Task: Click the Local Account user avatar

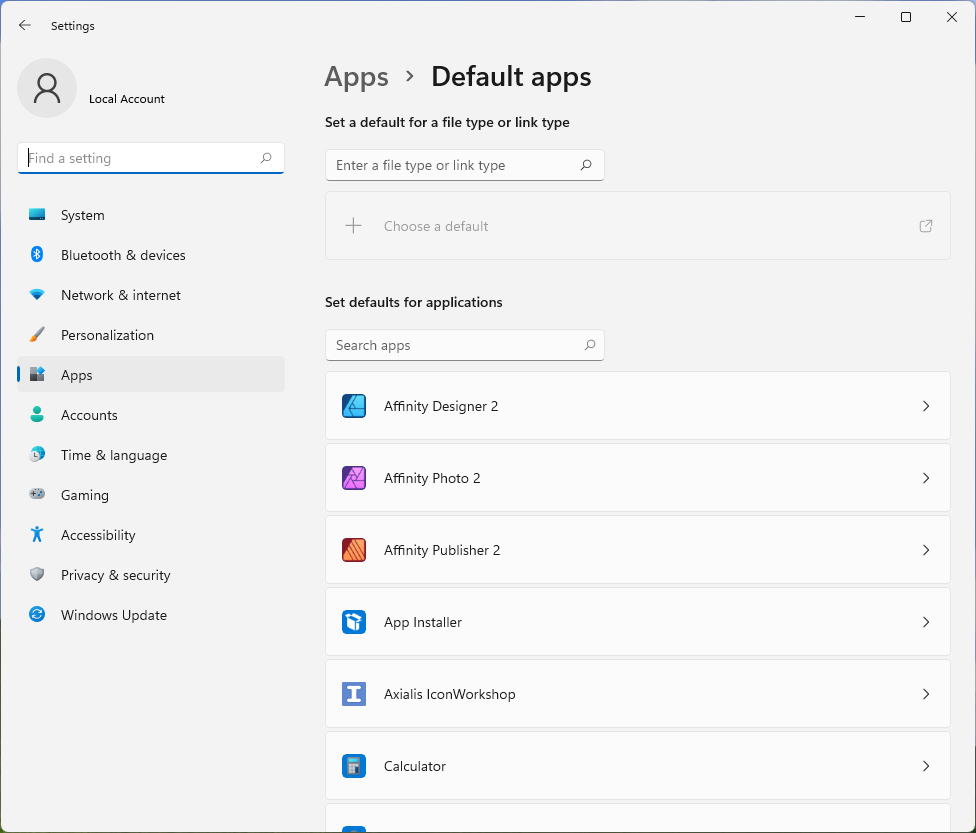Action: (47, 88)
